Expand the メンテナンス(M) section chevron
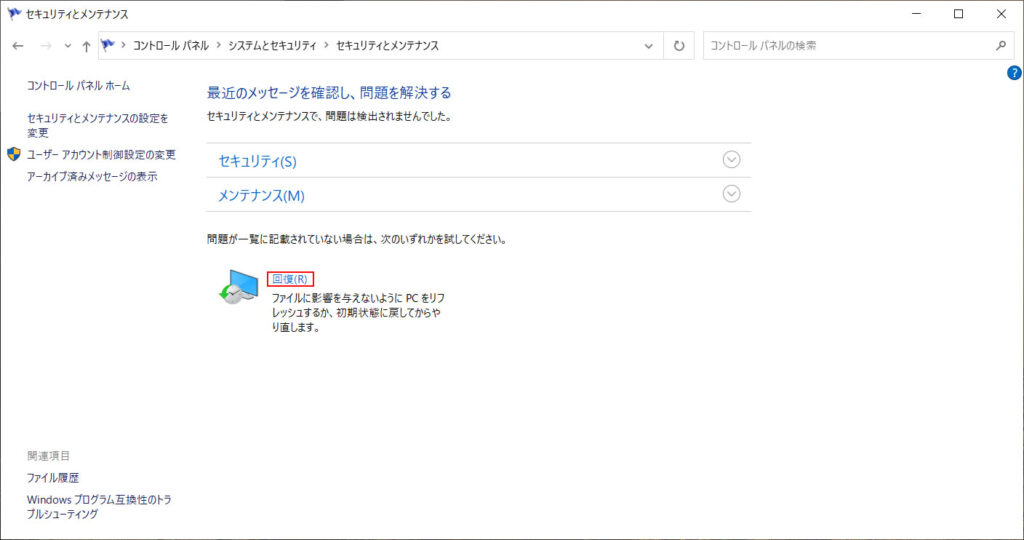The width and height of the screenshot is (1024, 540). pyautogui.click(x=731, y=194)
